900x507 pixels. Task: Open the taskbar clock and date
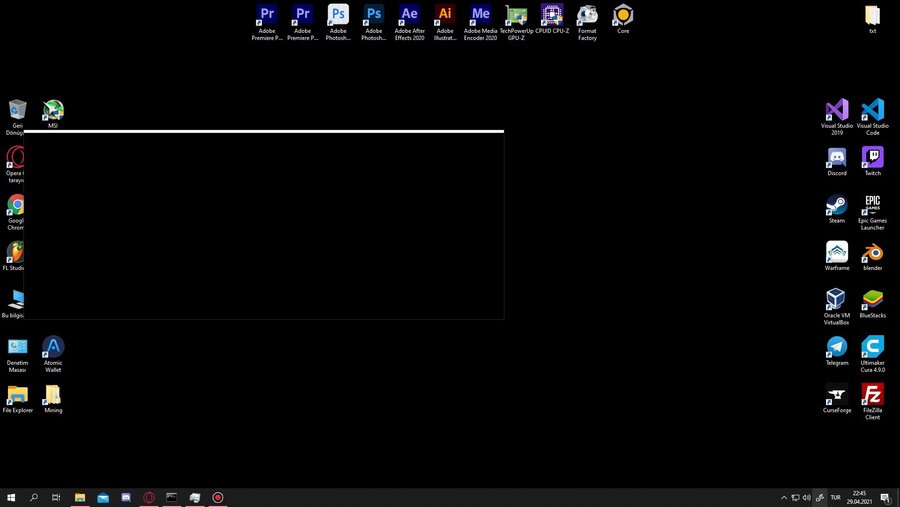(x=859, y=498)
